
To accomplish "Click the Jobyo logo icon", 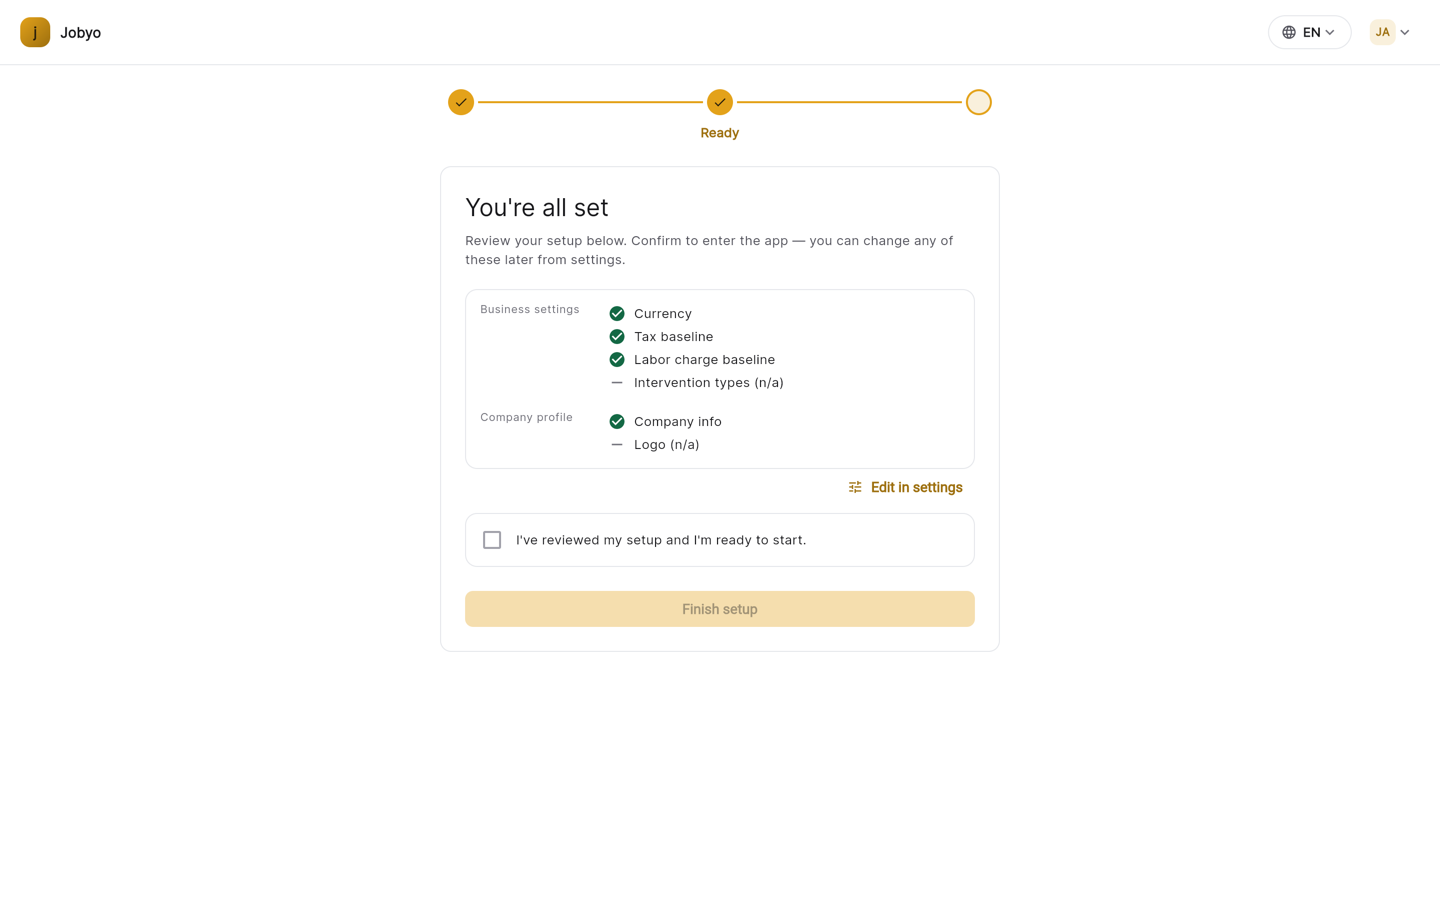I will click(x=35, y=32).
